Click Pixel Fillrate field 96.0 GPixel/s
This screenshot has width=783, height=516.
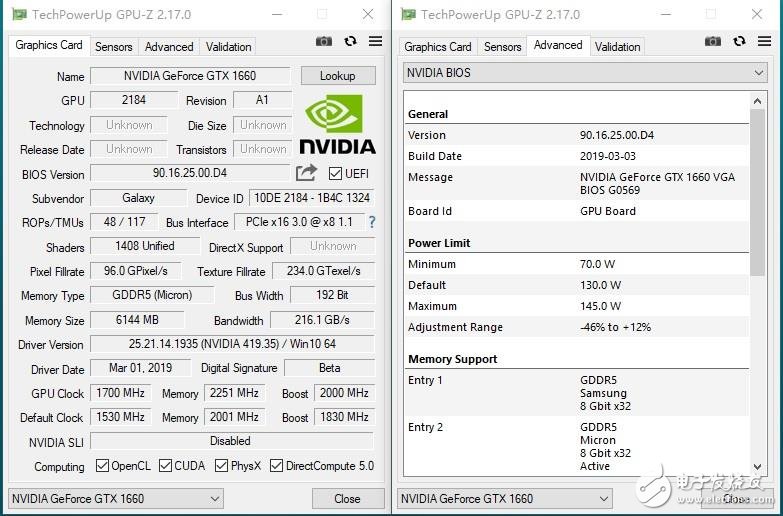(x=136, y=271)
